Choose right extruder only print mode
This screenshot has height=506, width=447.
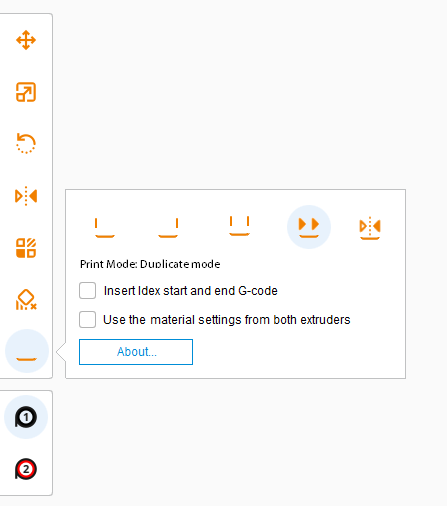point(168,227)
